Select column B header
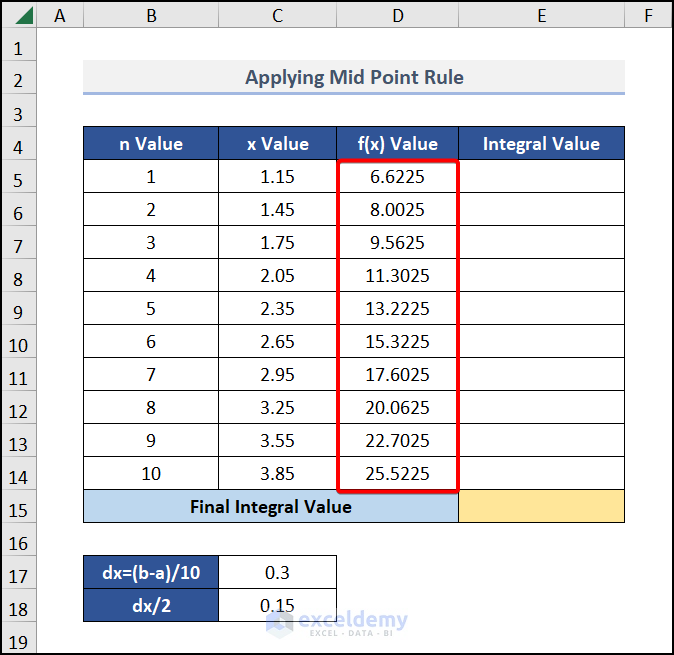 (150, 16)
